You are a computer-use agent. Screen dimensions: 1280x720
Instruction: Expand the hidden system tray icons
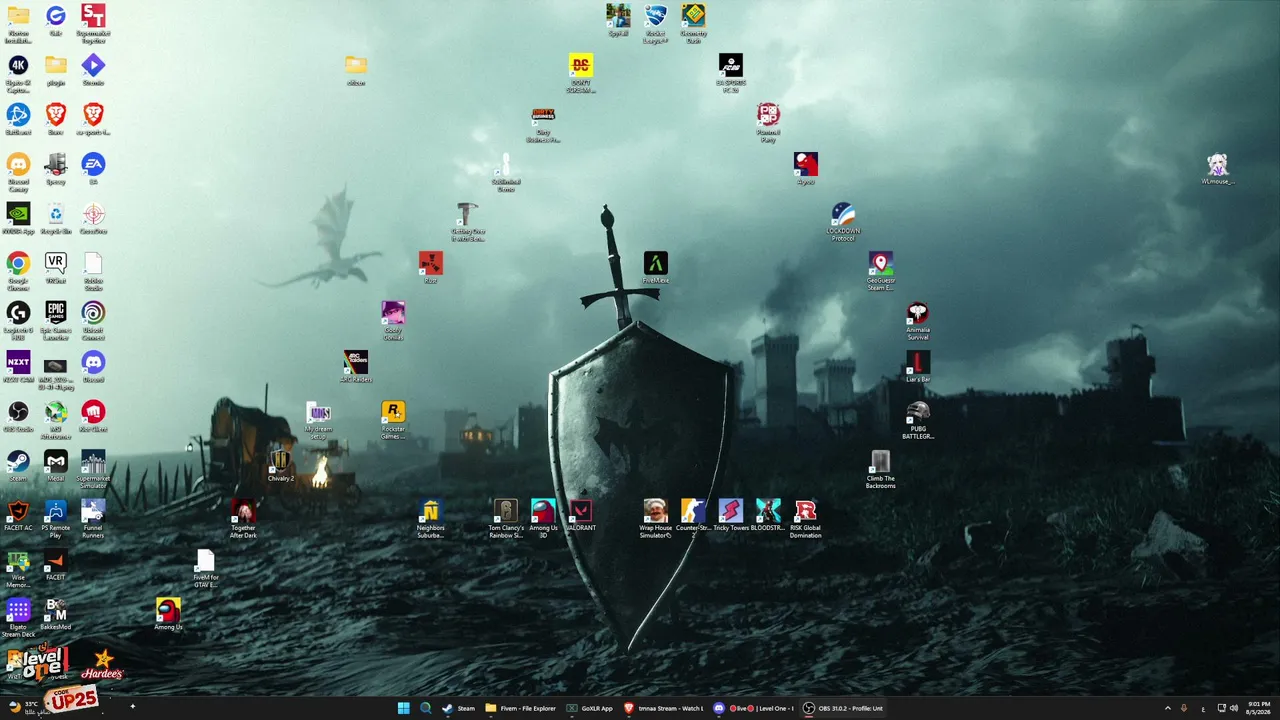[x=1167, y=708]
